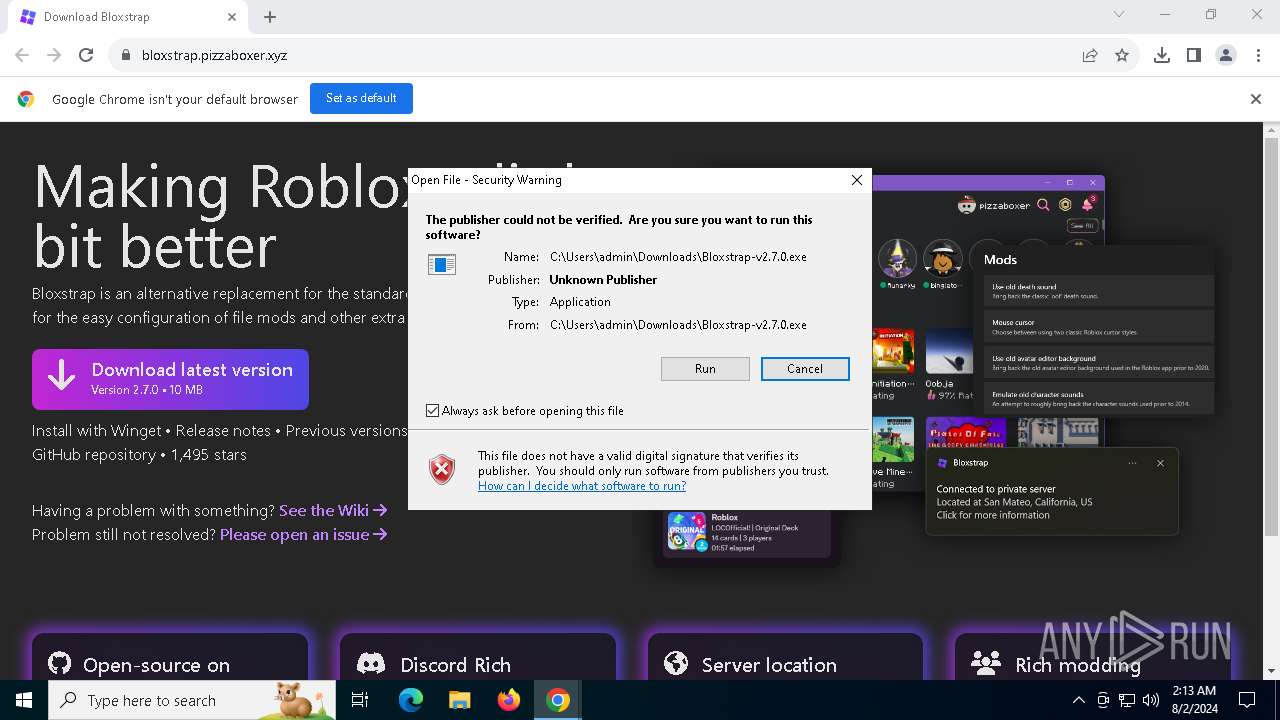Click the browser forward arrow
Viewport: 1280px width, 720px height.
click(54, 55)
